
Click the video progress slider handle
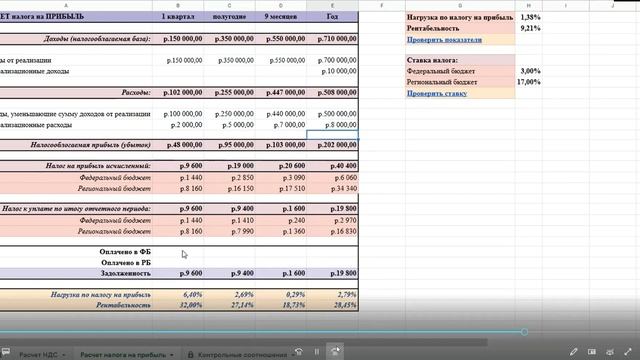524,332
